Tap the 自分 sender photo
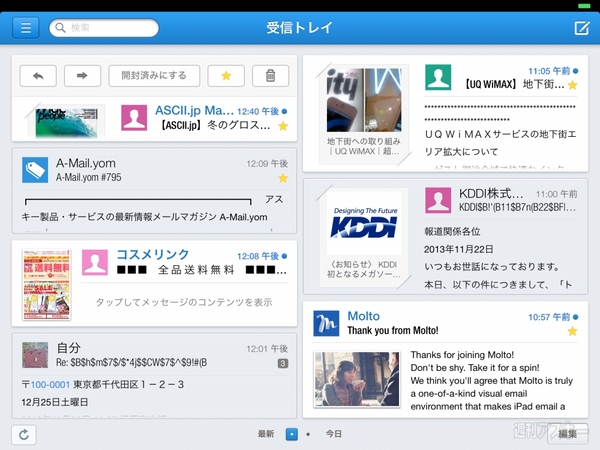The image size is (600, 450). click(35, 355)
